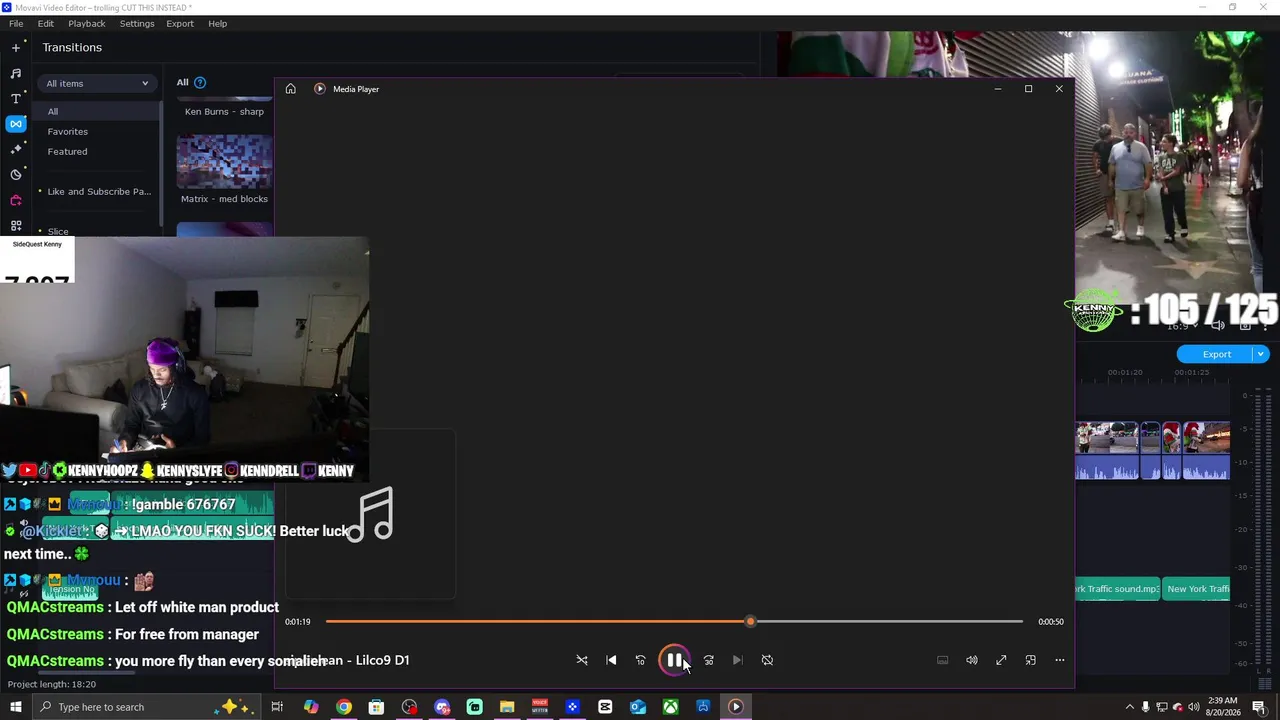Screen dimensions: 1280x720
Task: Enter full screen in Media Player
Action: [x=1001, y=660]
